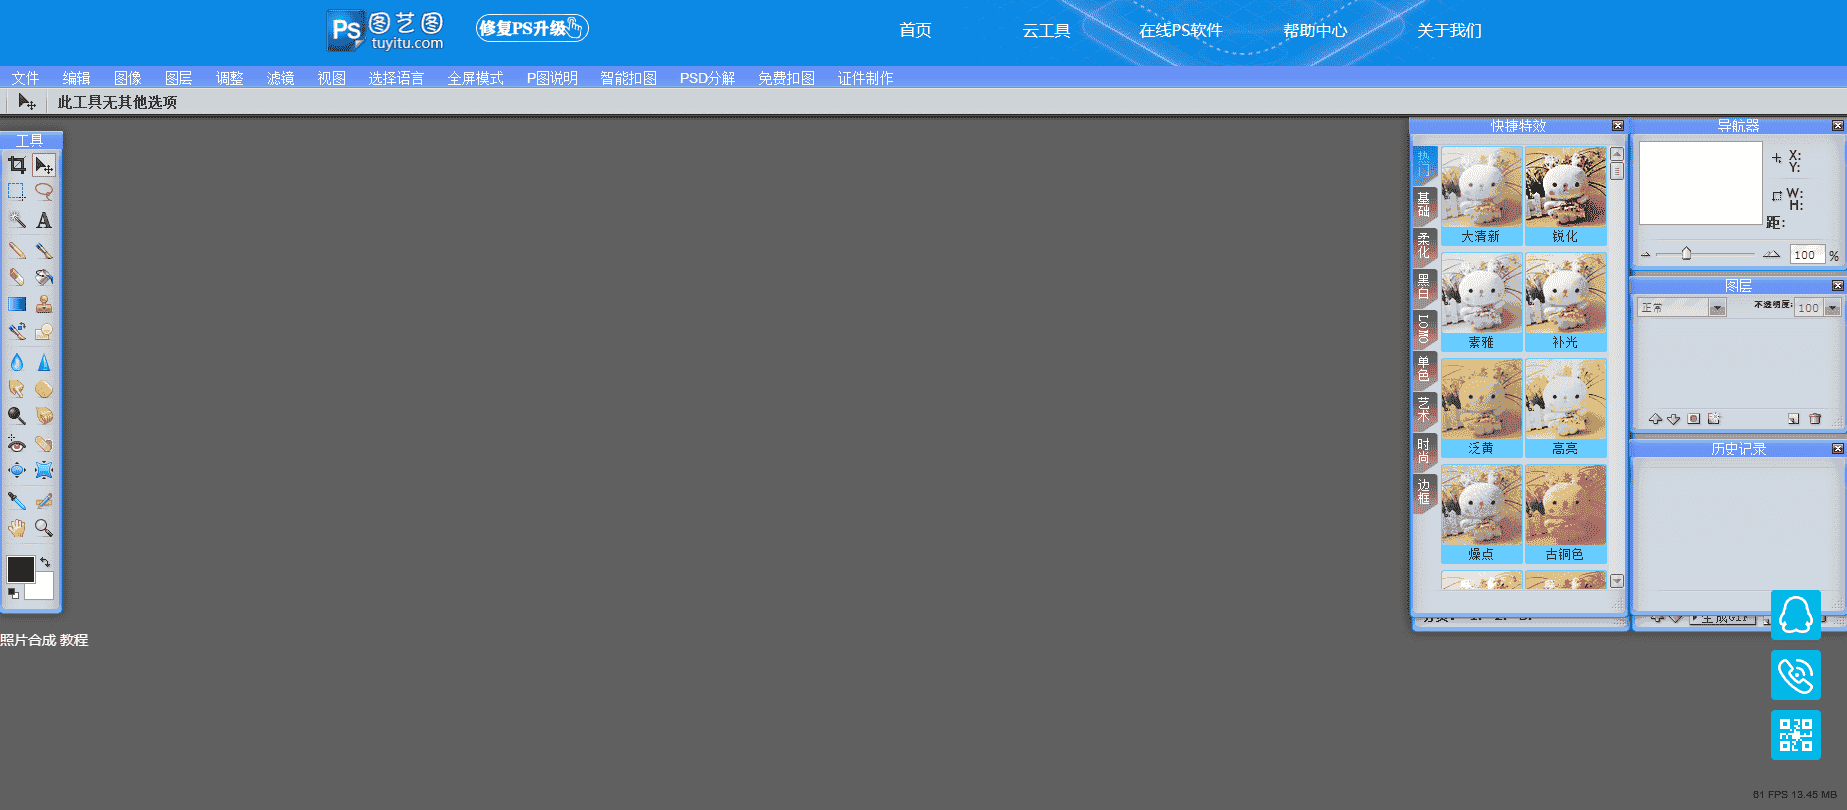Select the Blur water-drop tool
Viewport: 1847px width, 810px height.
tap(17, 362)
